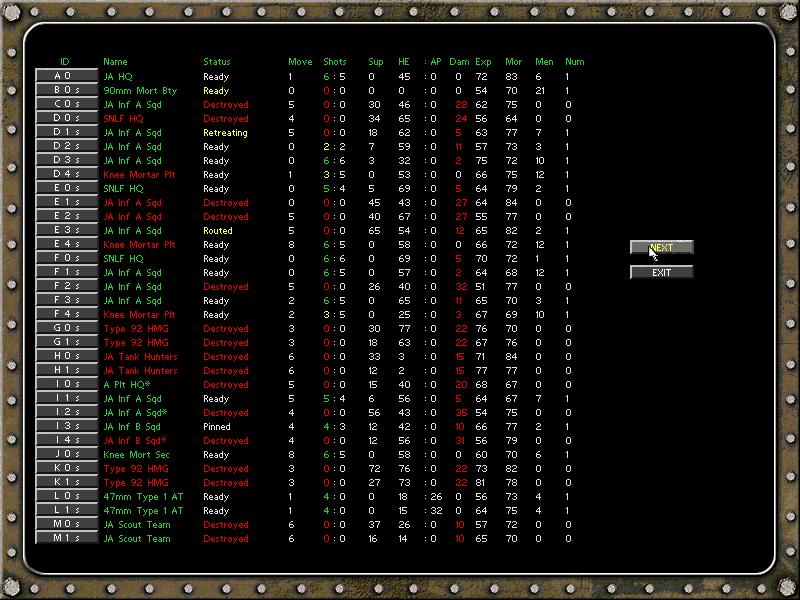Click unit ID button K 0 s
This screenshot has height=600, width=800.
(67, 468)
